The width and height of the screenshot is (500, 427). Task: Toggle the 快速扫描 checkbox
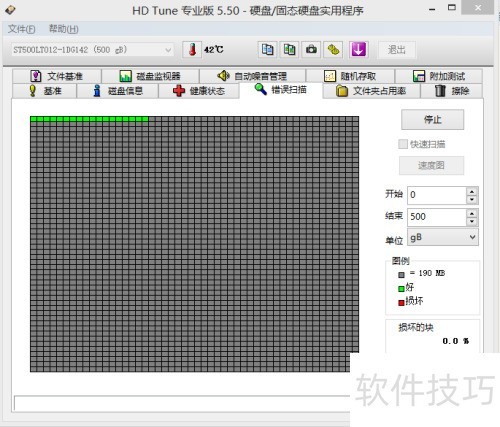403,144
